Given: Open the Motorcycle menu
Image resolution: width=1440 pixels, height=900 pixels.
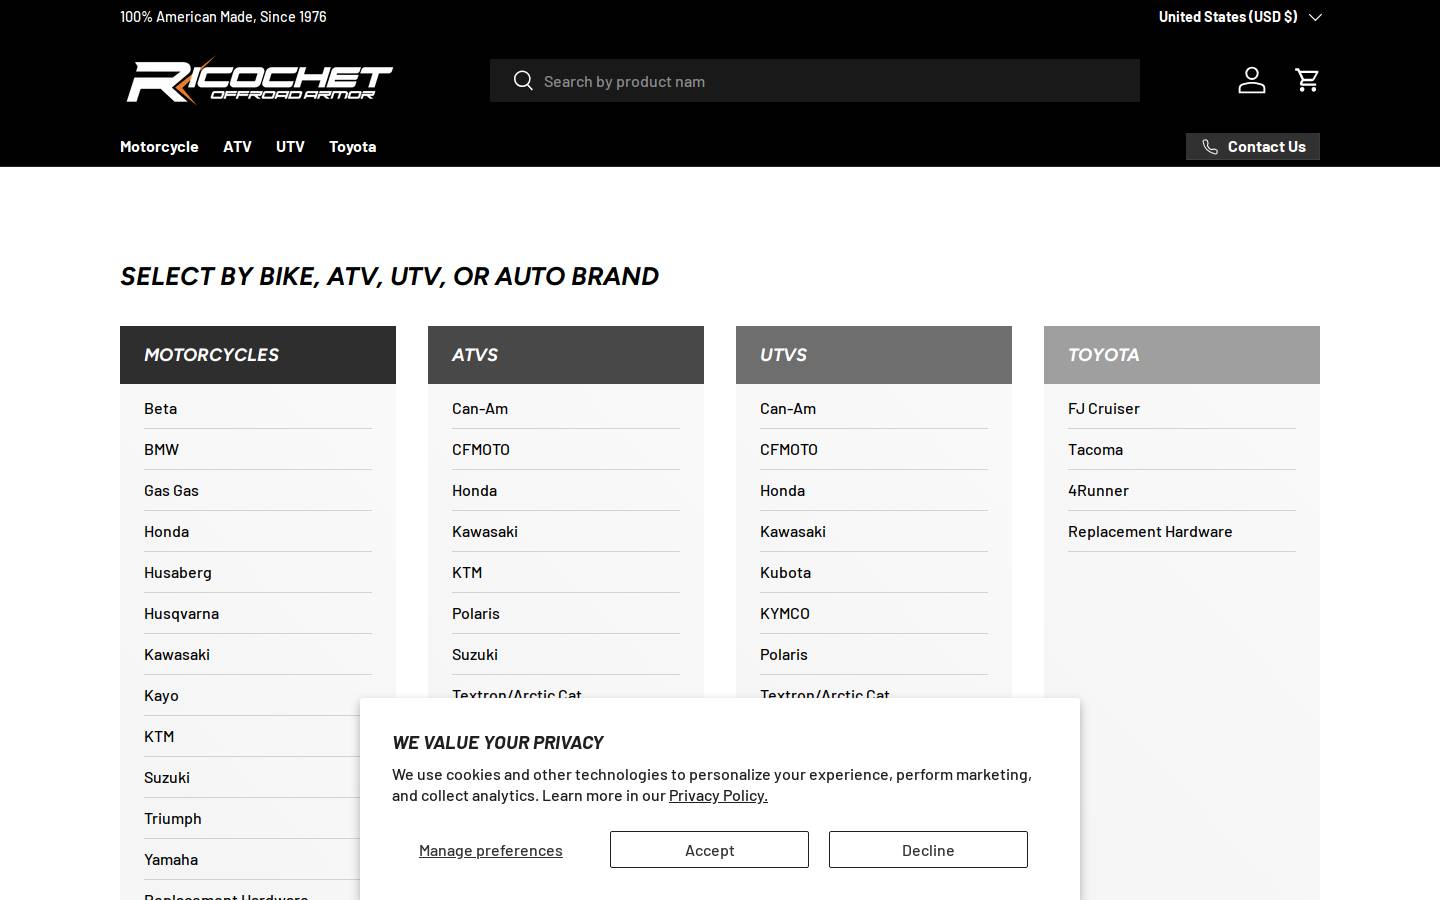Looking at the screenshot, I should click(159, 146).
